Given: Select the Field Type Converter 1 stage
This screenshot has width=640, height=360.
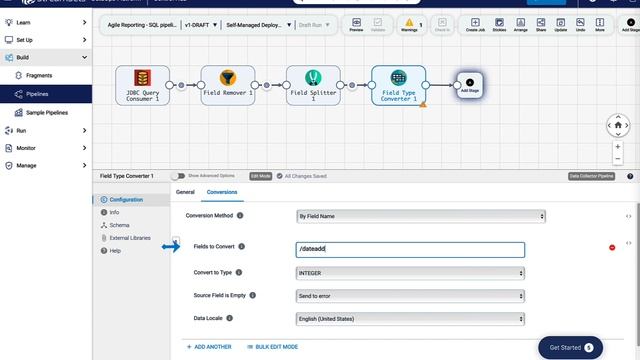Looking at the screenshot, I should [398, 85].
